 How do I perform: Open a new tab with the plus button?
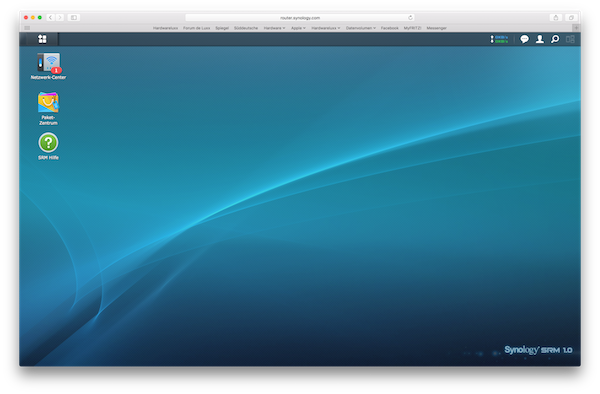click(576, 28)
